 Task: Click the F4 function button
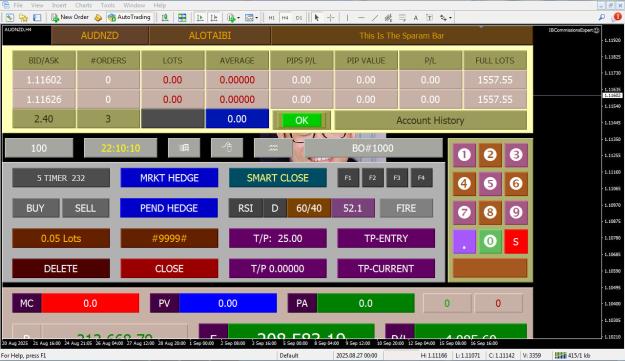tap(421, 178)
